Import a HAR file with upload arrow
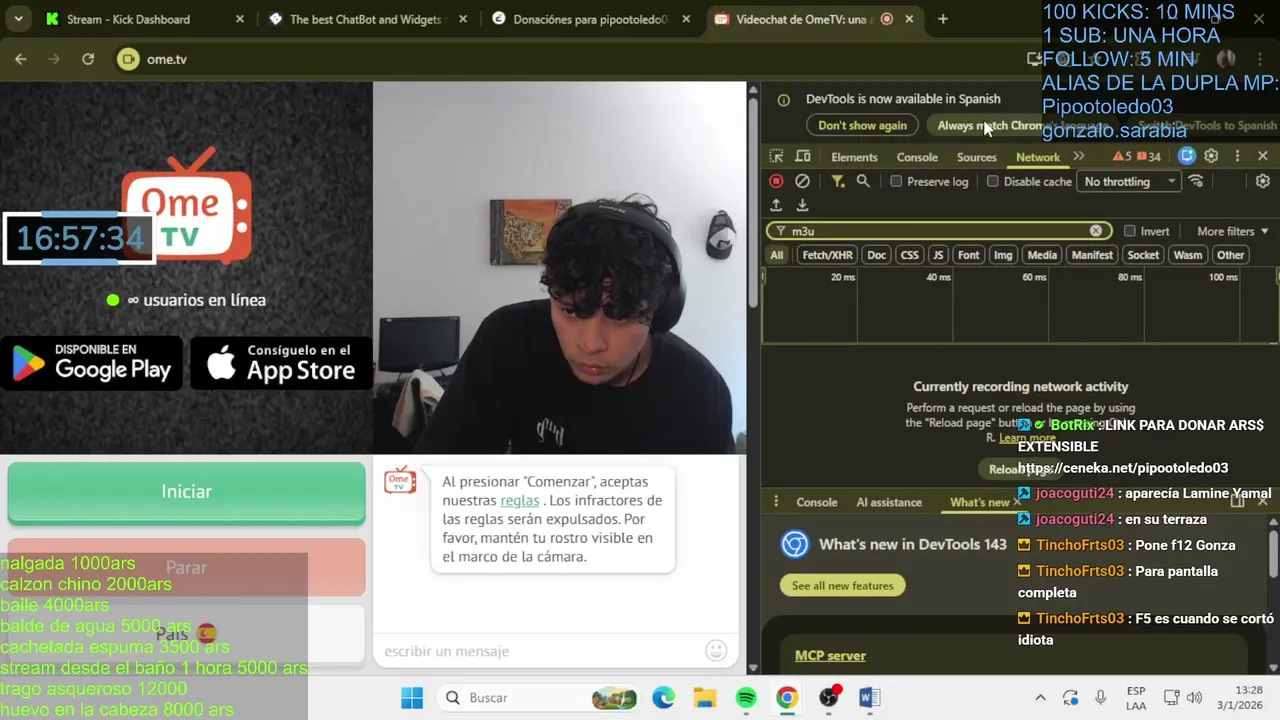Screen dimensions: 1280x720 pyautogui.click(x=776, y=205)
